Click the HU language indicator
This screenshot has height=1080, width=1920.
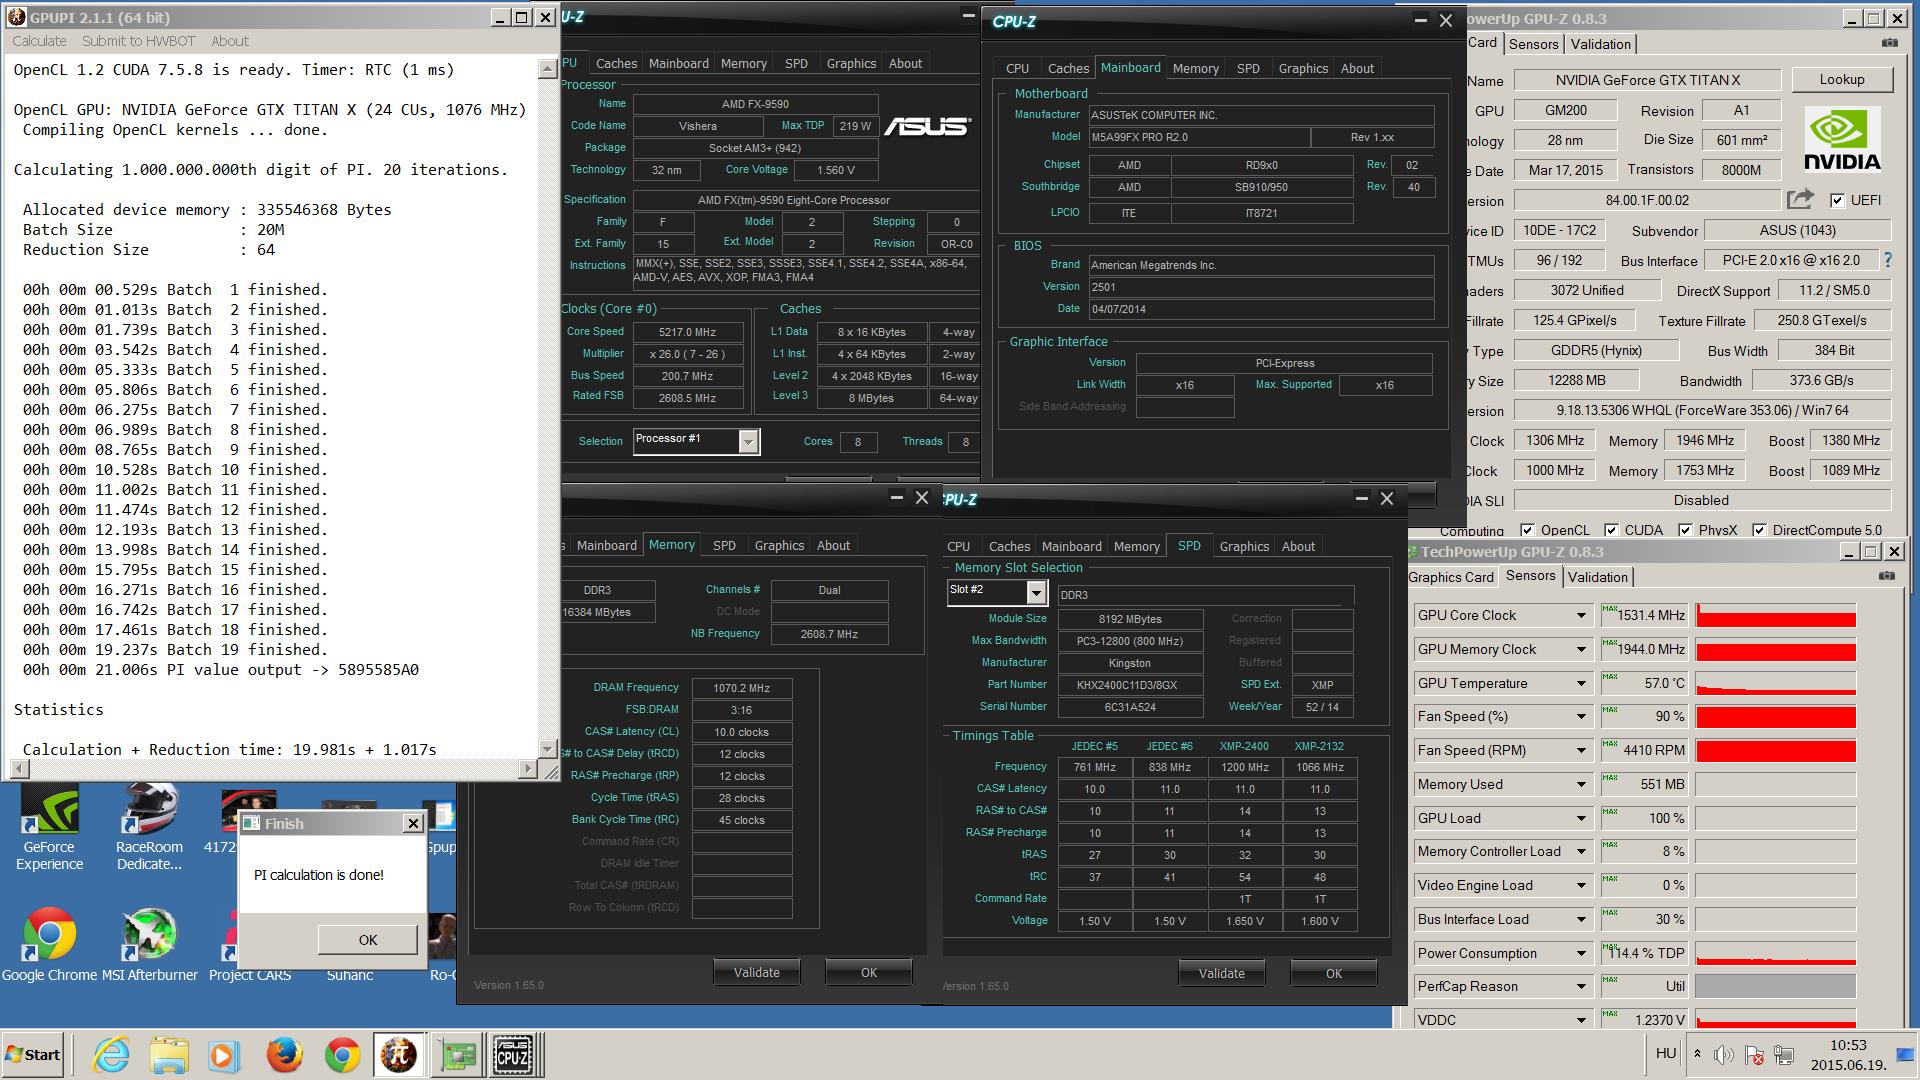coord(1665,1053)
